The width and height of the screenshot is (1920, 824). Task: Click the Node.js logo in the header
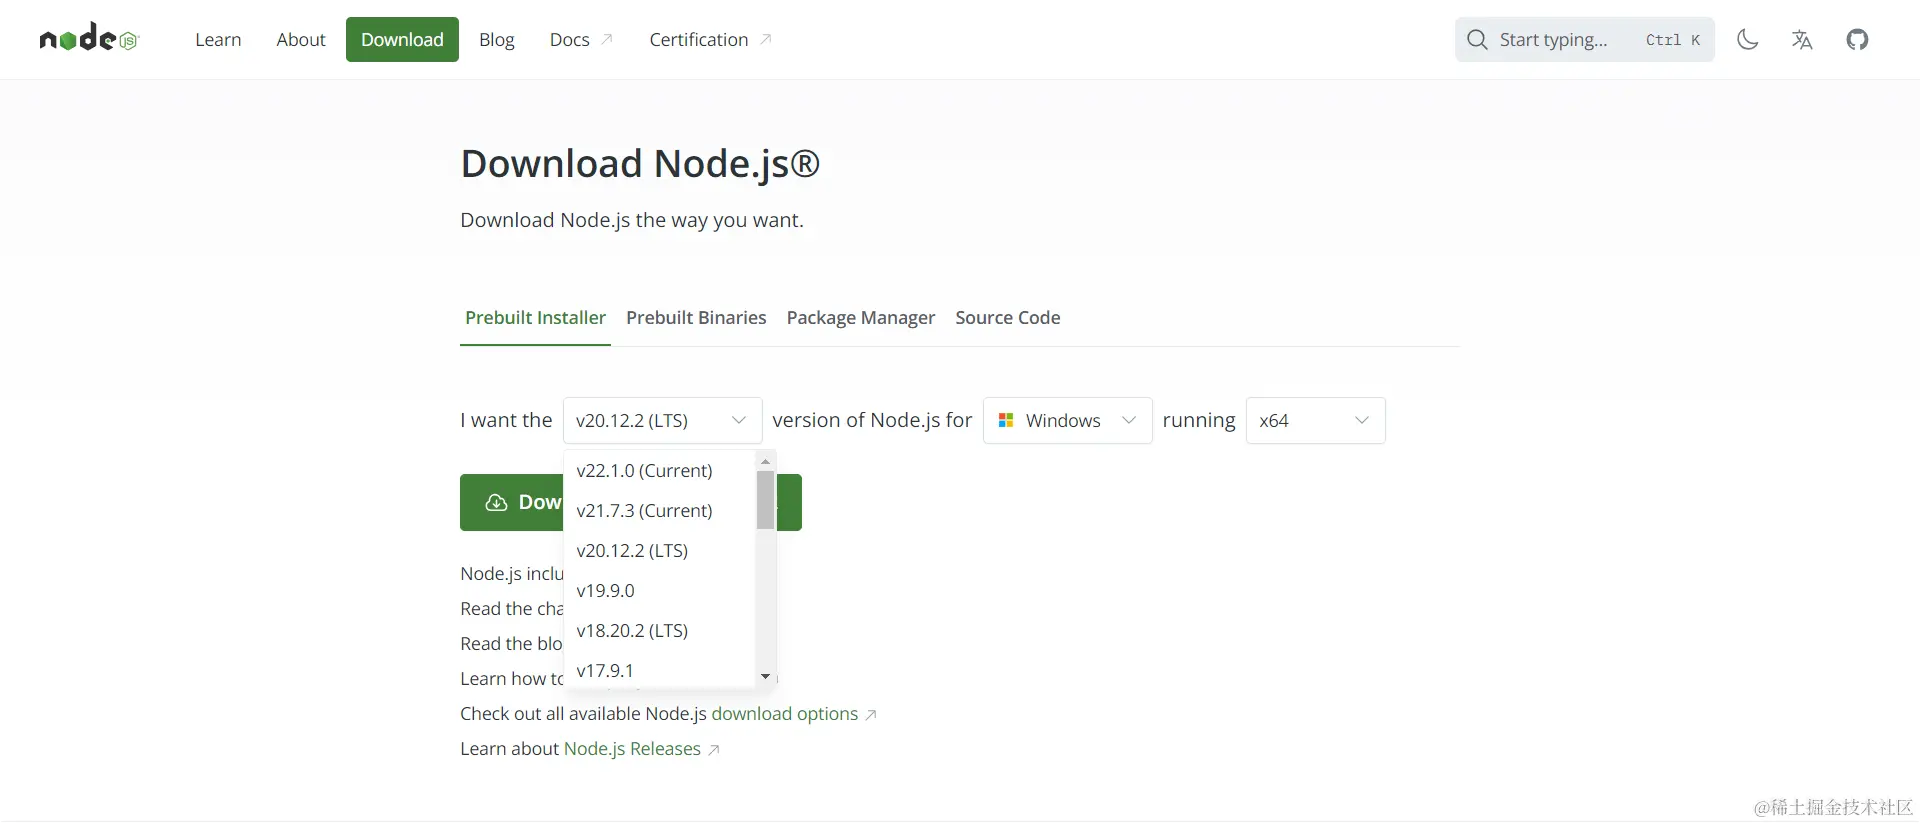coord(89,38)
